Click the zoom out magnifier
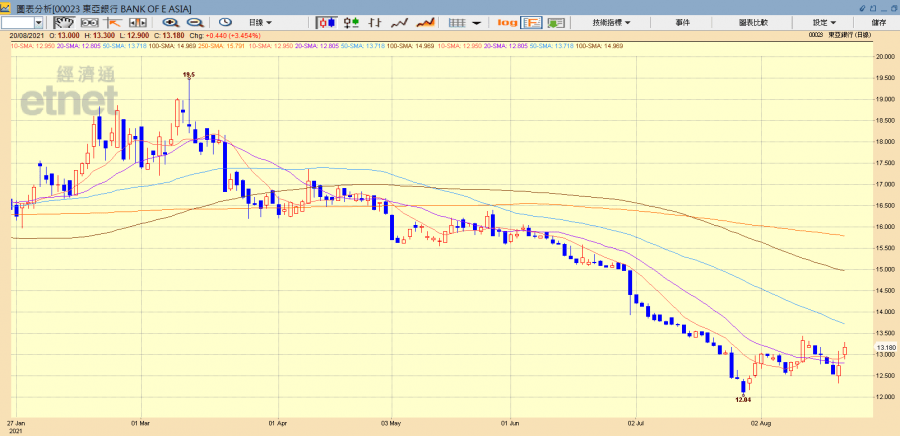Screen dimensions: 900x436 194,22
